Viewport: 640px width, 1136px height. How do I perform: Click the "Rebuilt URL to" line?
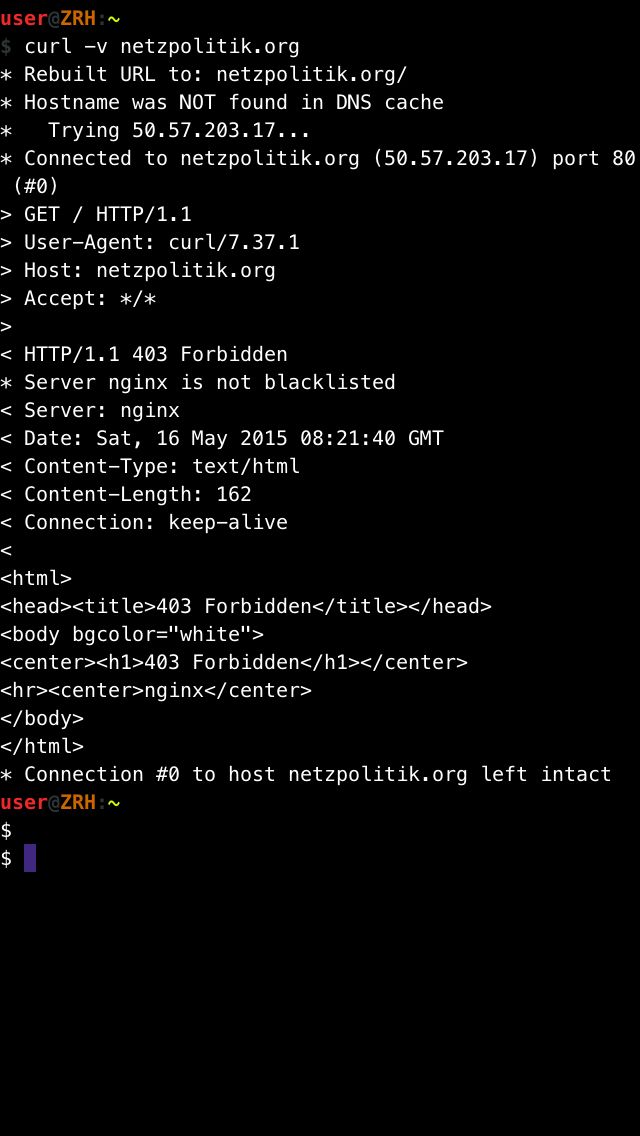(x=215, y=75)
